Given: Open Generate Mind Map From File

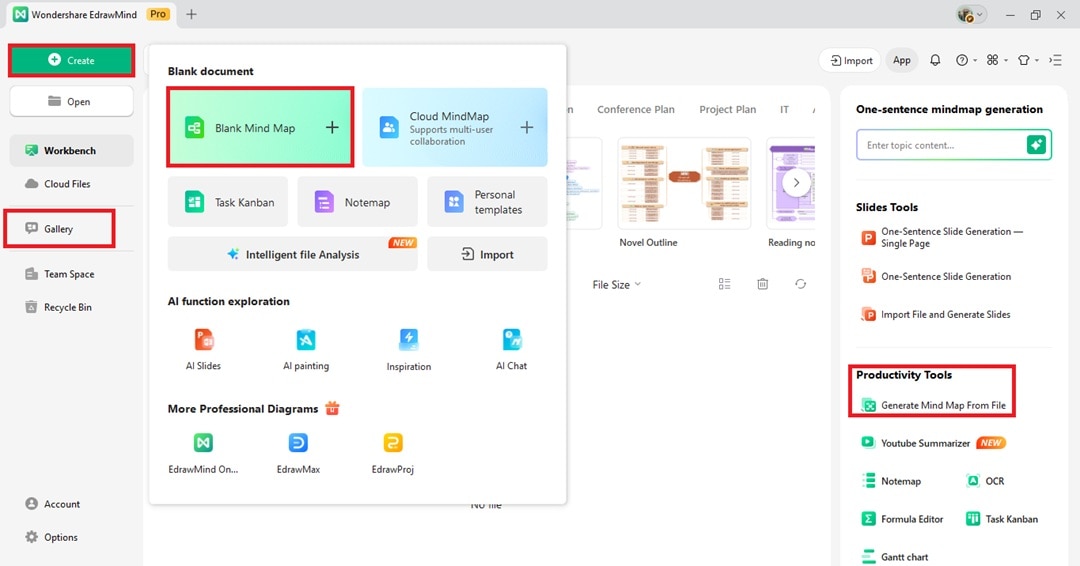Looking at the screenshot, I should point(934,406).
